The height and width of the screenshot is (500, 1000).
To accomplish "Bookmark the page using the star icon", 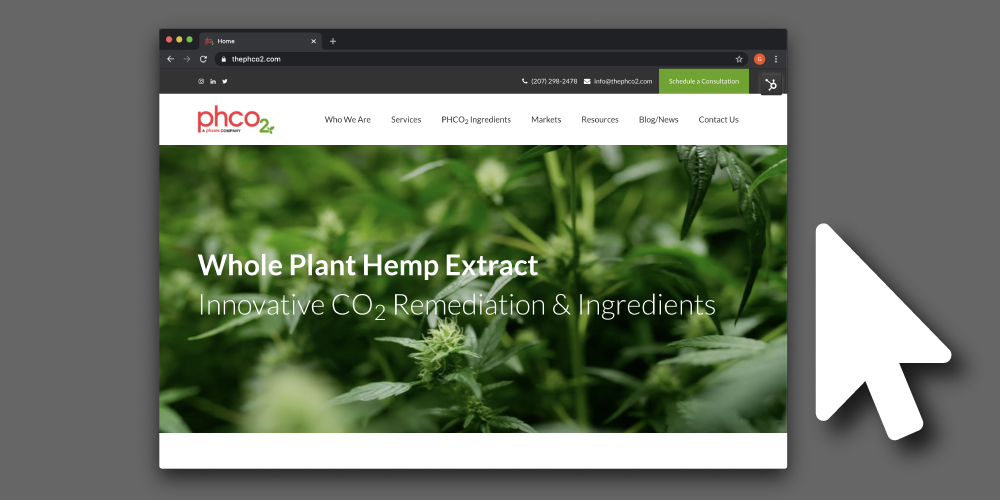I will click(739, 59).
